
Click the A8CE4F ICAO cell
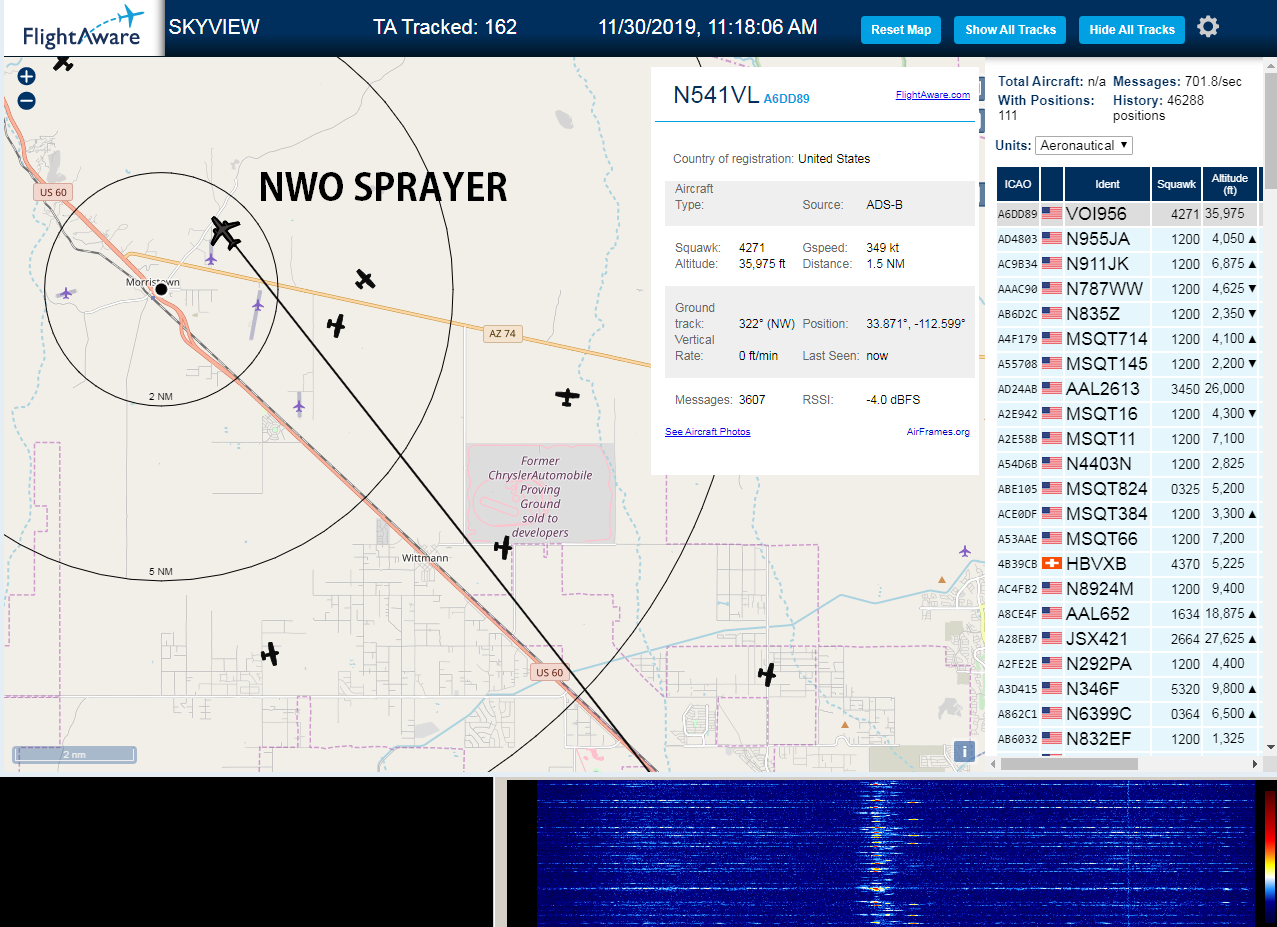1018,613
